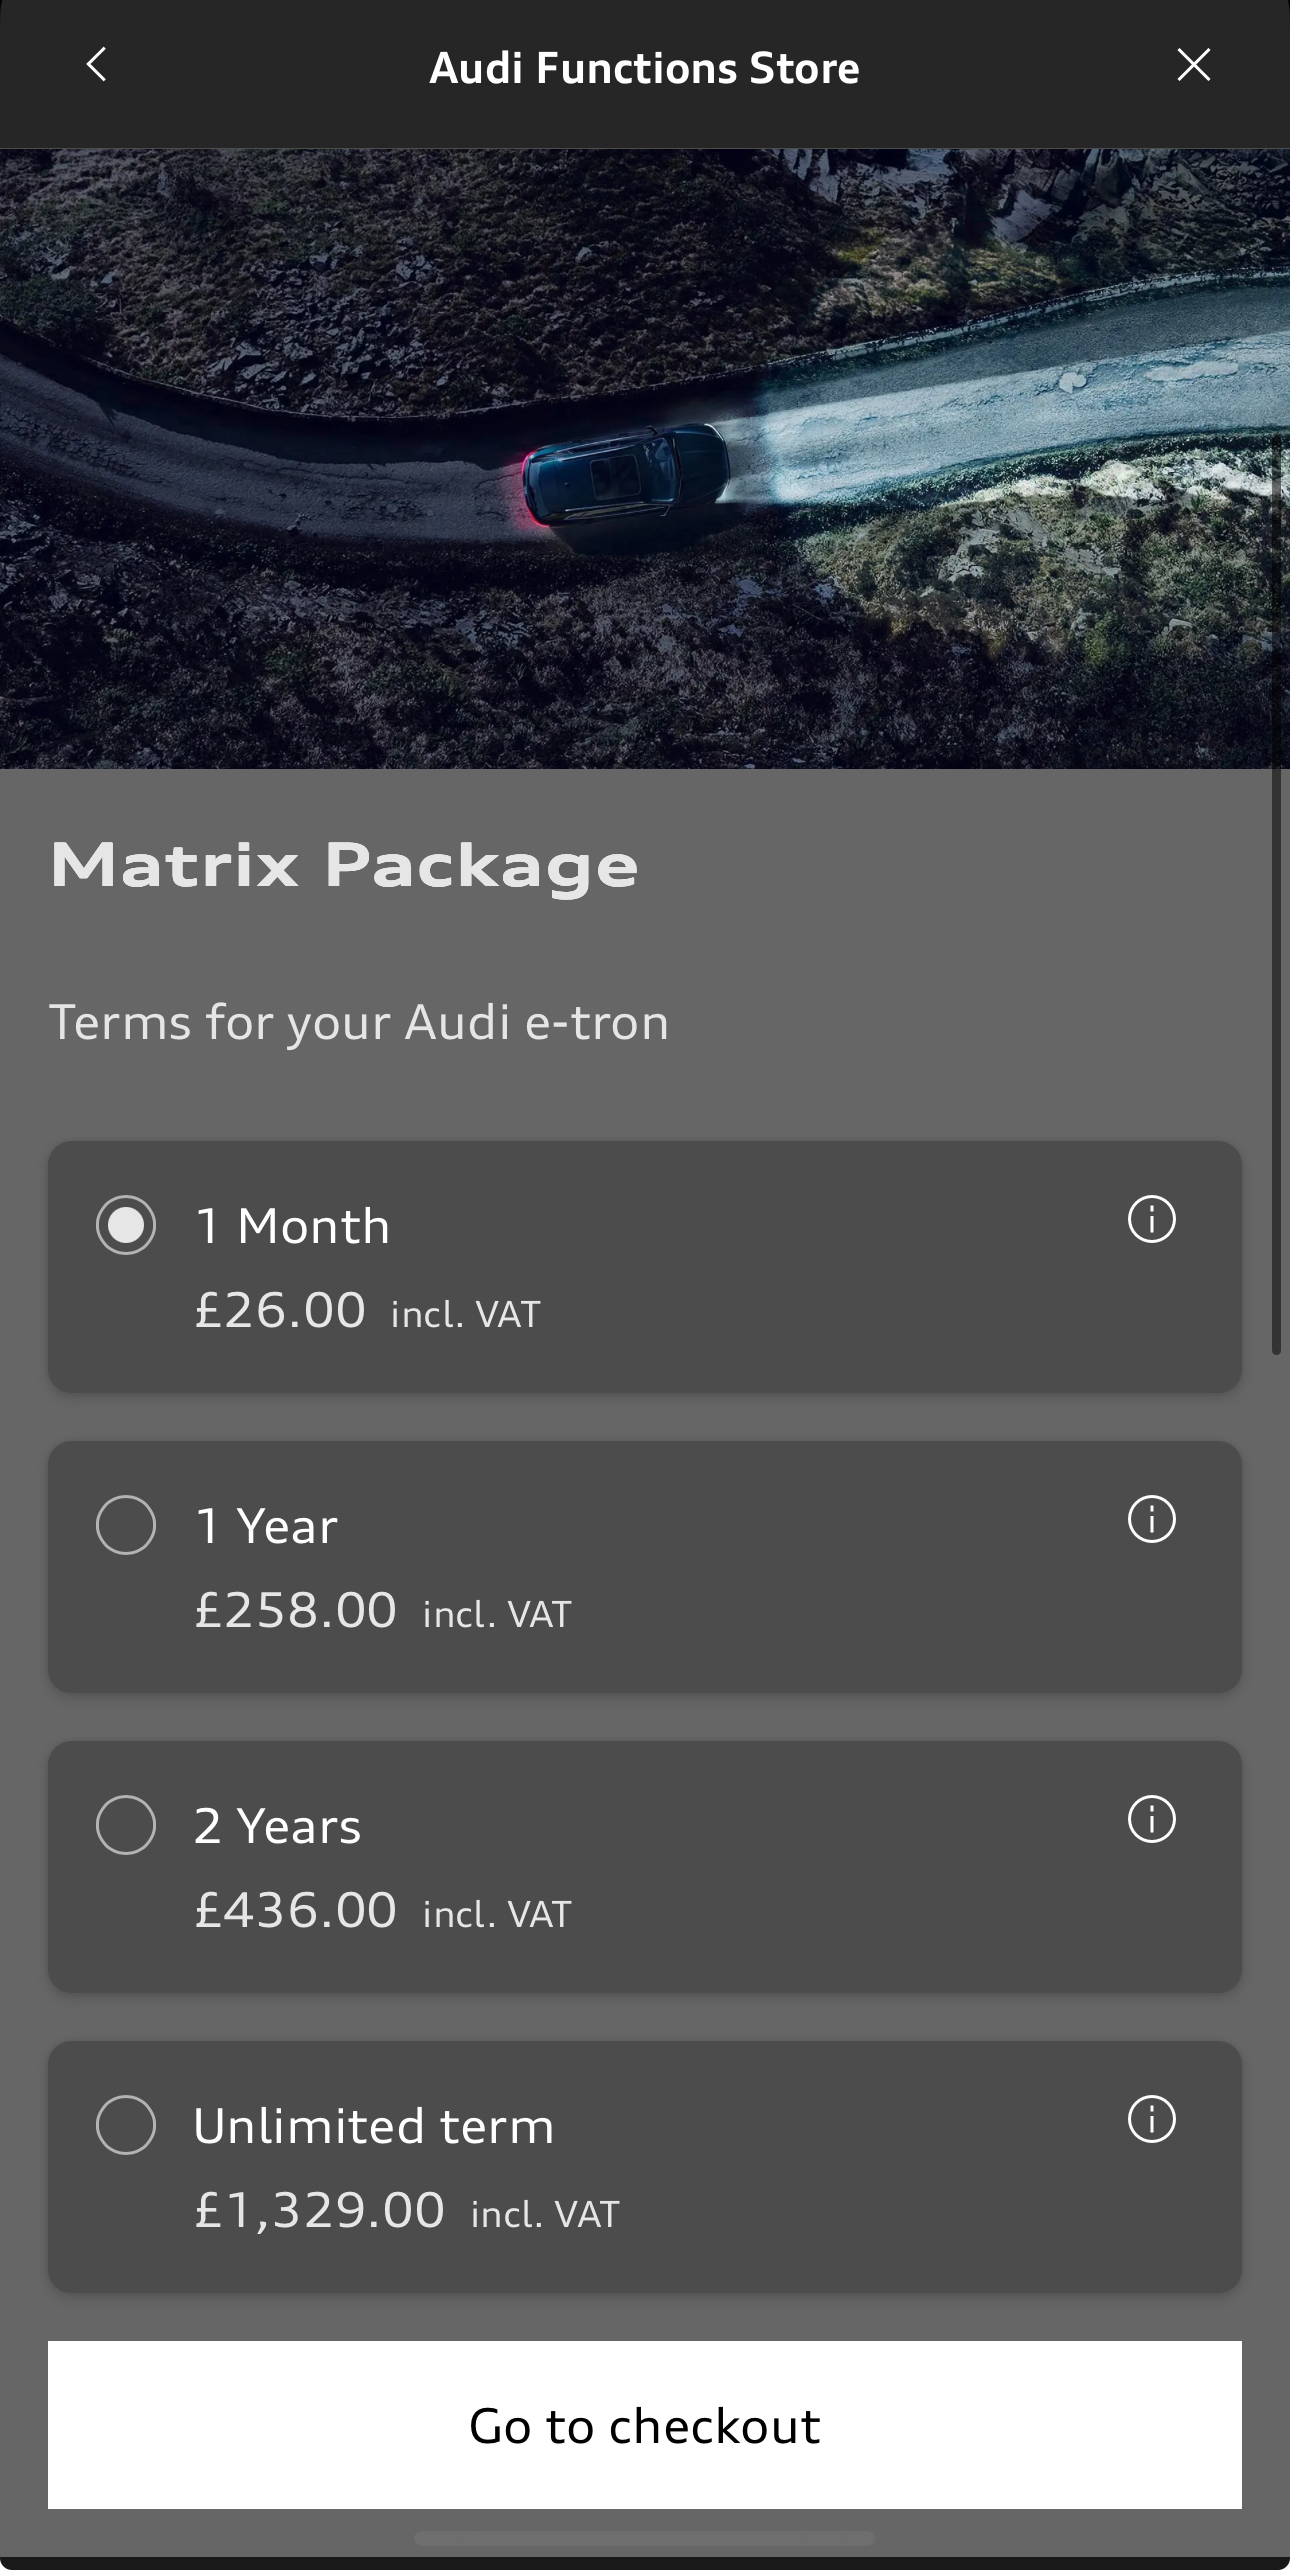The image size is (1290, 2570).
Task: Tap the car headlight hero image
Action: (x=645, y=460)
